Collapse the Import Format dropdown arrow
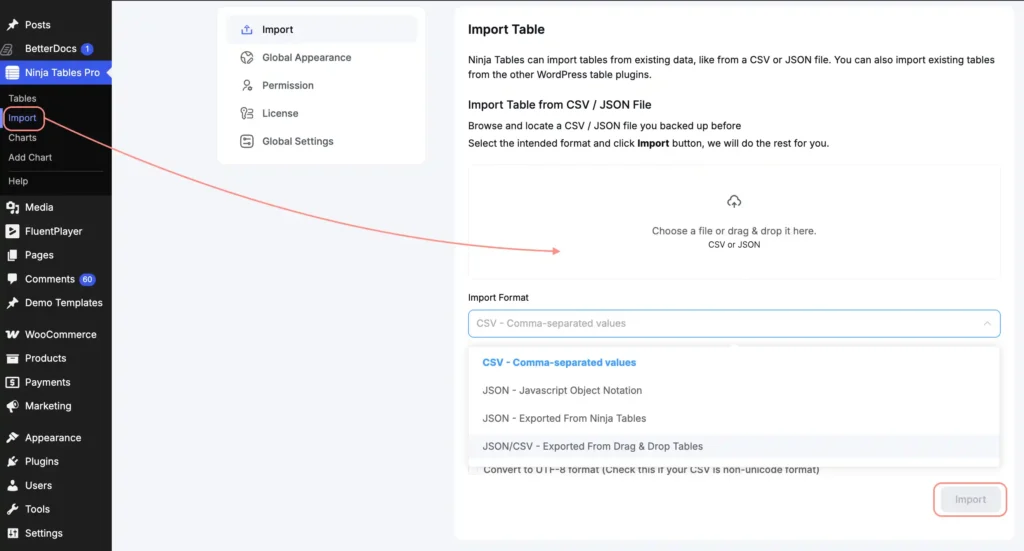Screen dimensions: 1024x551 tap(987, 324)
